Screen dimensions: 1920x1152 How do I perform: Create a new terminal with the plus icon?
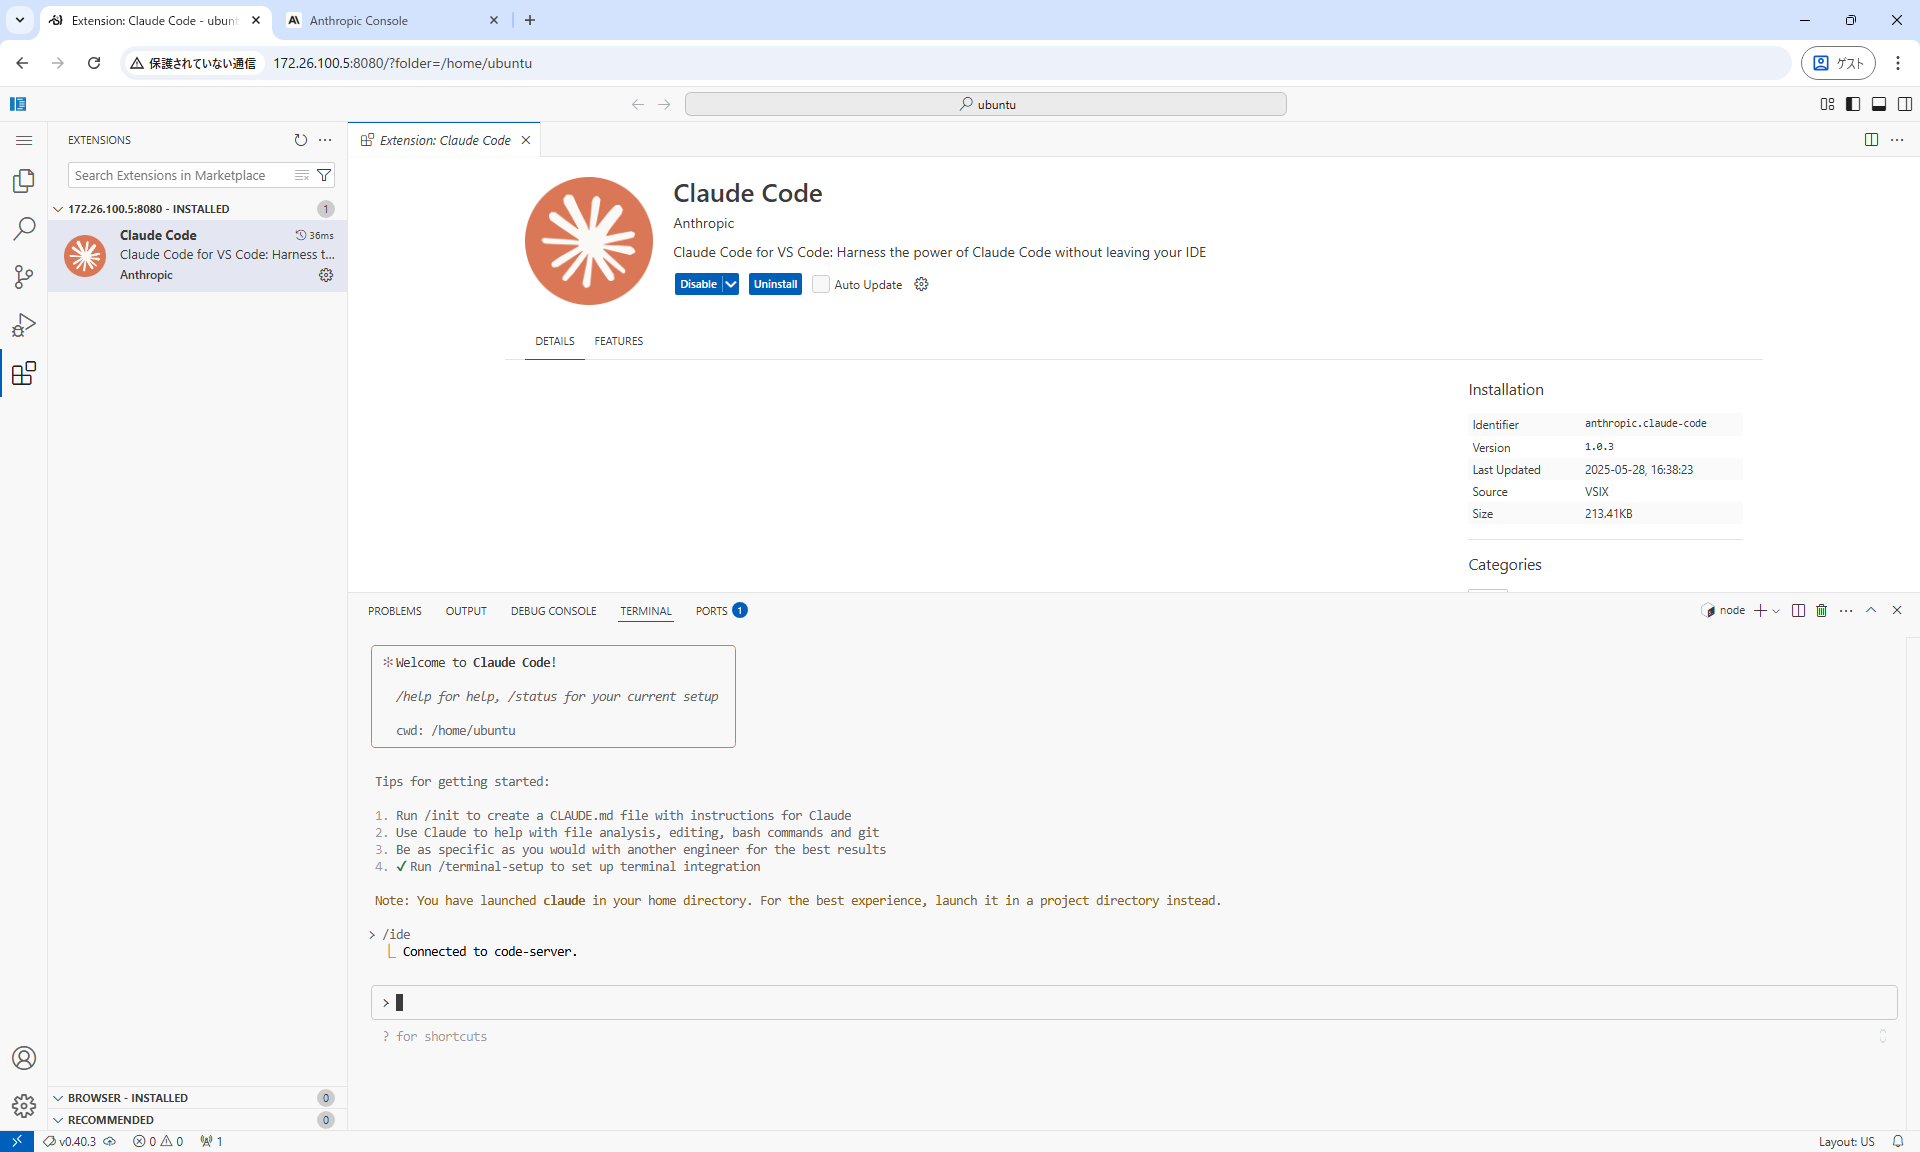click(x=1760, y=611)
